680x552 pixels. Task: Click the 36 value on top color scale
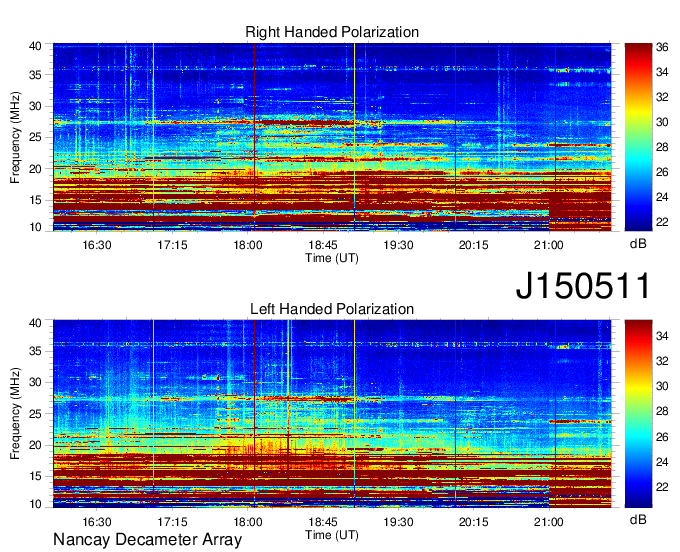pyautogui.click(x=662, y=47)
